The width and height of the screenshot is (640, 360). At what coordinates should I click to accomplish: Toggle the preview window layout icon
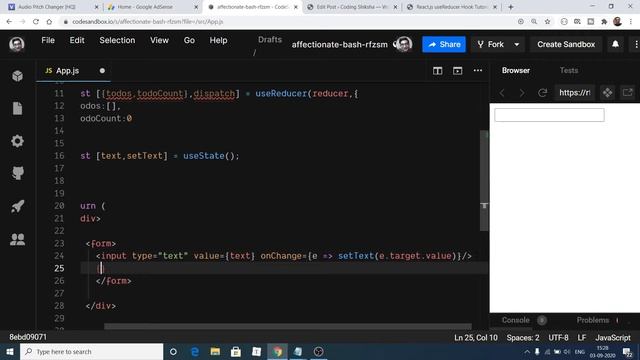(458, 71)
